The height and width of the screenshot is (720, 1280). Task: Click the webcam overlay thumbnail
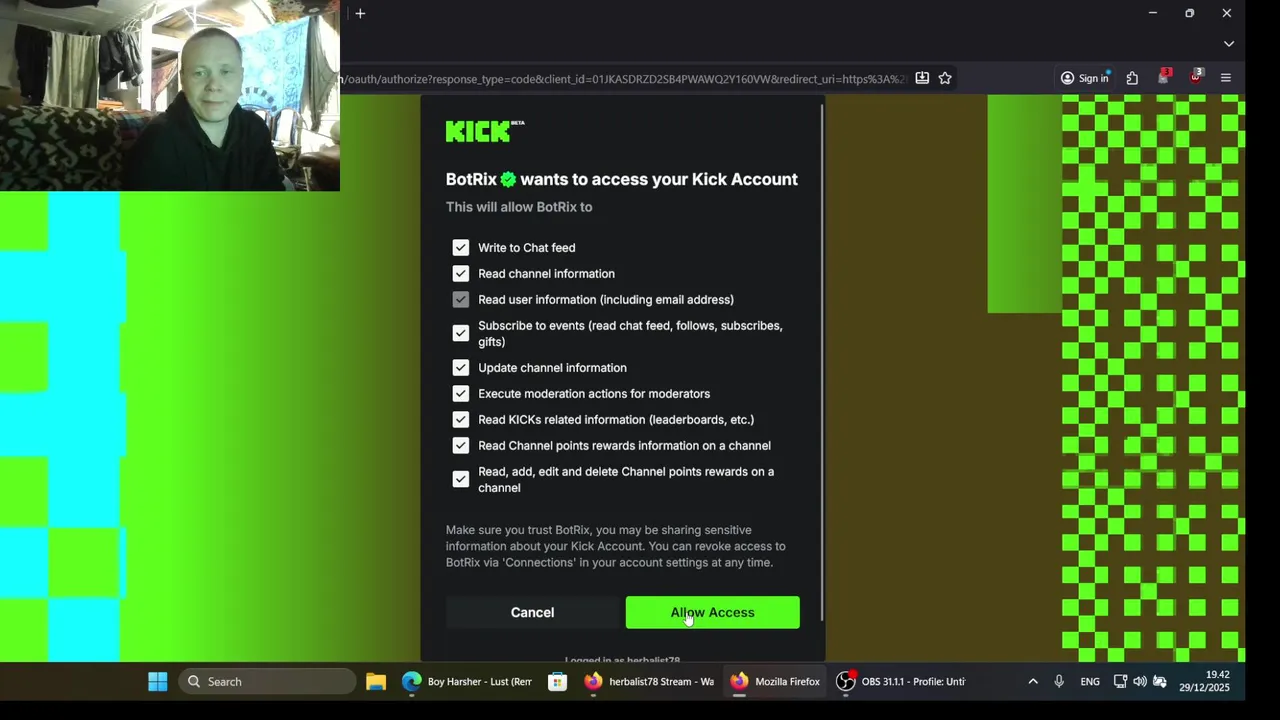(x=170, y=95)
